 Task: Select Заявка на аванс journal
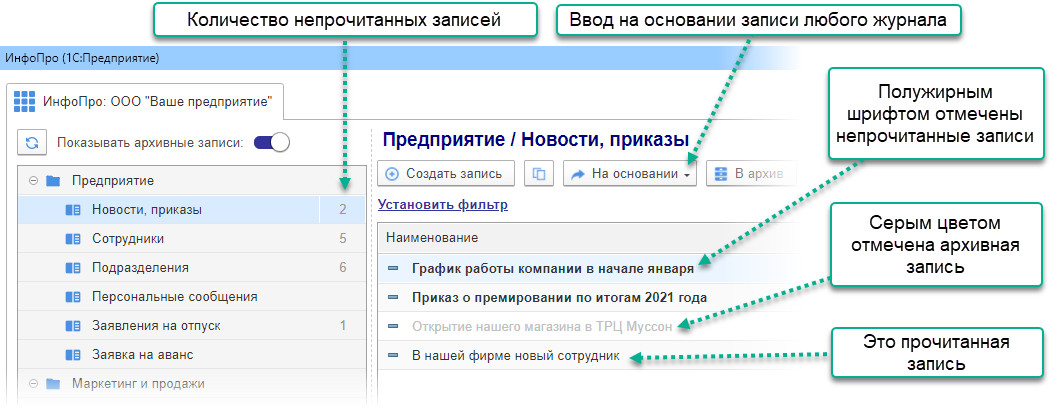tap(192, 354)
